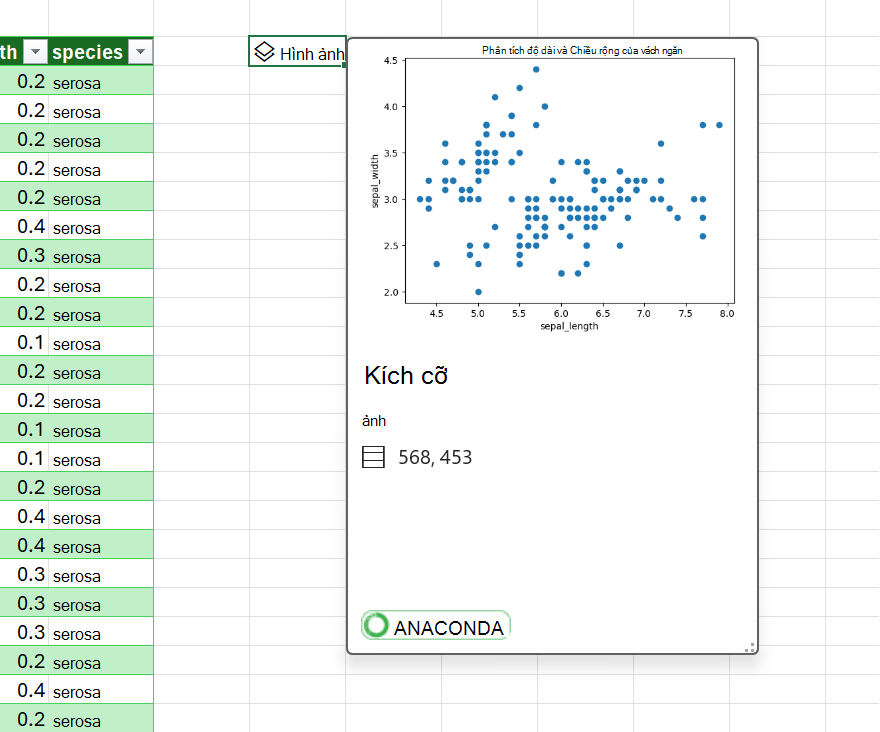Image resolution: width=880 pixels, height=732 pixels.
Task: Click the table icon next to 568, 453
Action: [373, 457]
